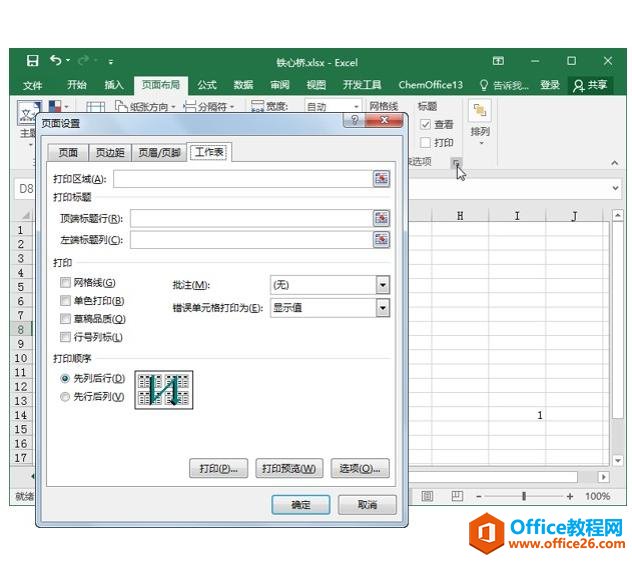Viewport: 632px width, 561px height.
Task: Click the 选项(O)... button
Action: (360, 468)
